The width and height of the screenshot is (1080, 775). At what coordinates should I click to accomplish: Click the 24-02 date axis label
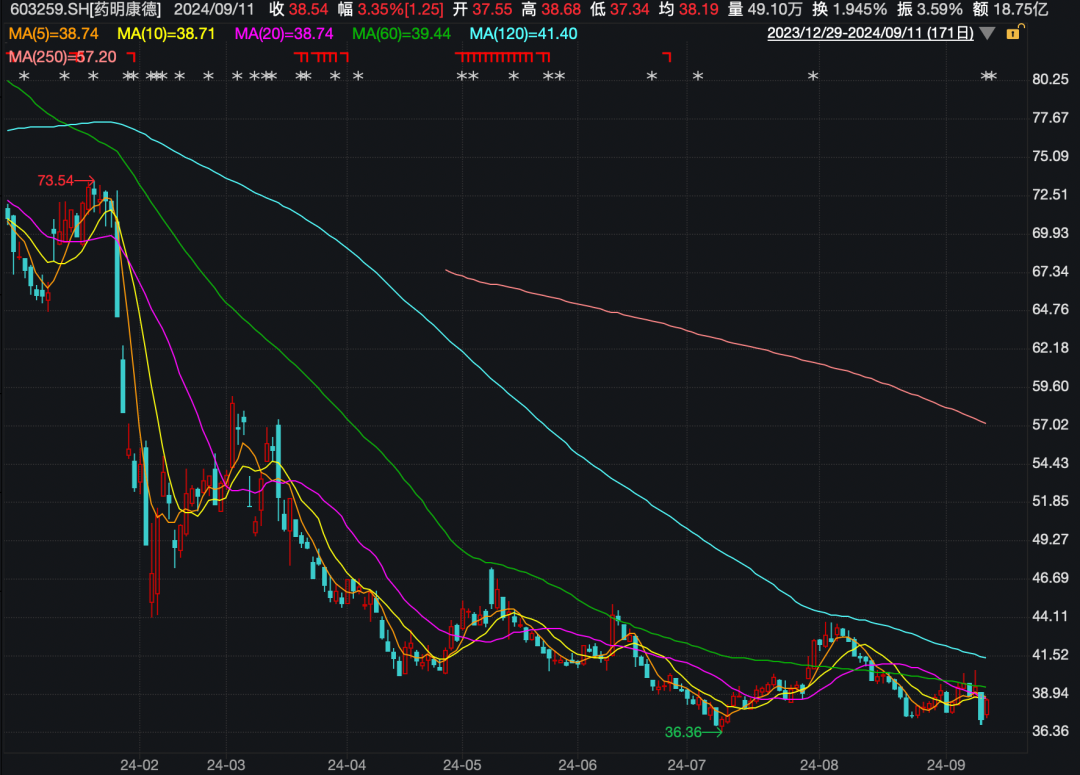point(139,765)
